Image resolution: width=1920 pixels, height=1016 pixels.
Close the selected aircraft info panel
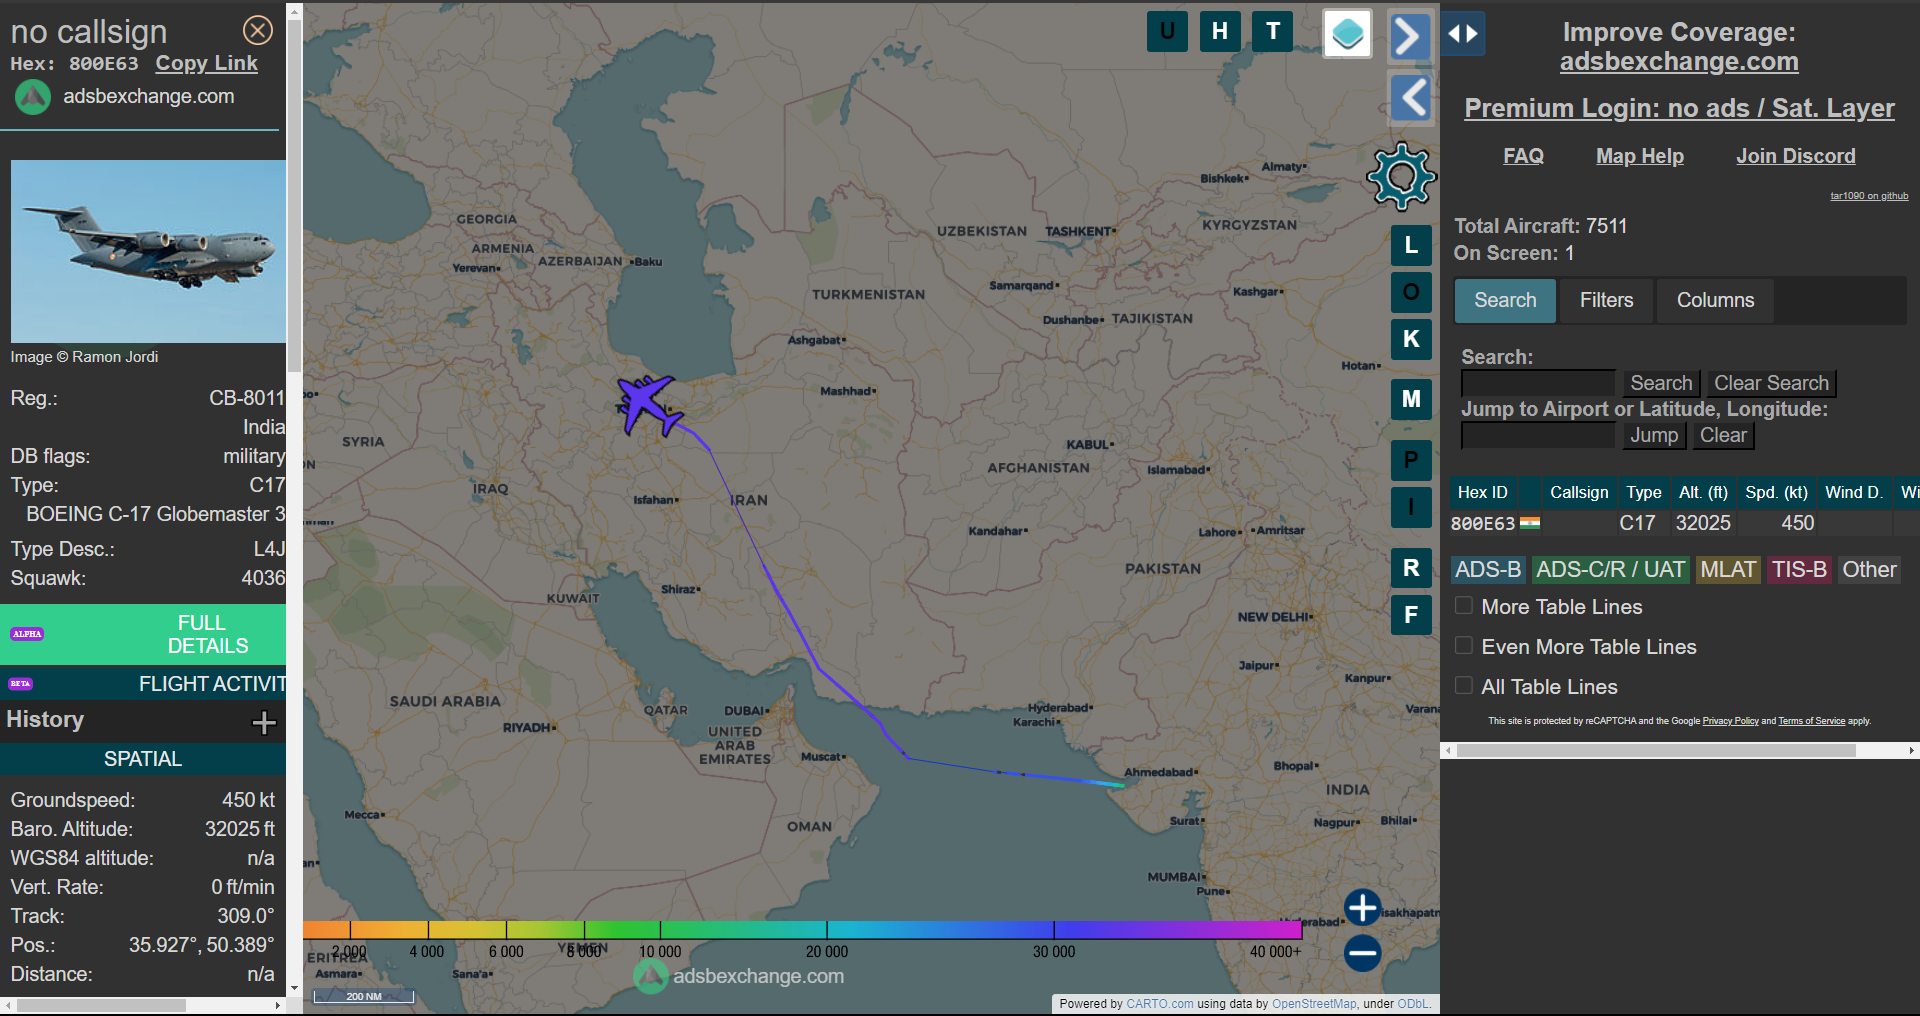[x=258, y=30]
